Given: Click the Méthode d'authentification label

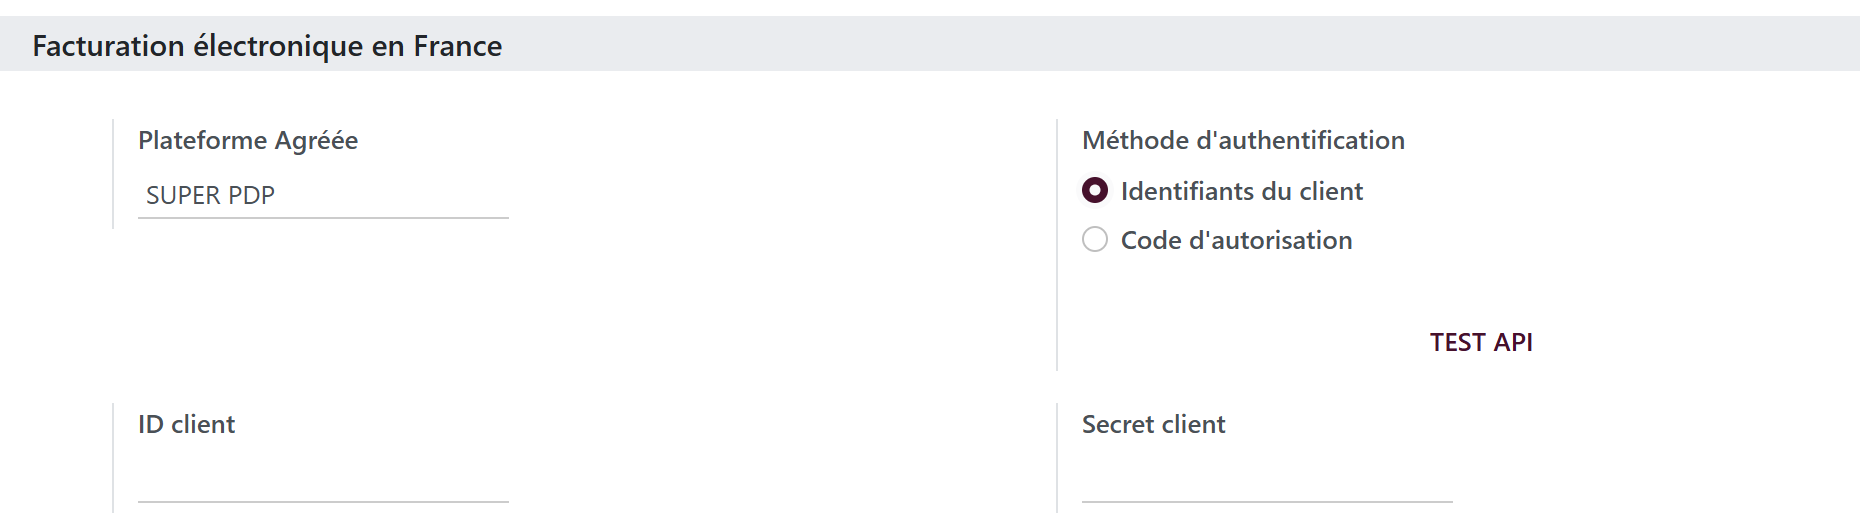Looking at the screenshot, I should tap(1243, 140).
